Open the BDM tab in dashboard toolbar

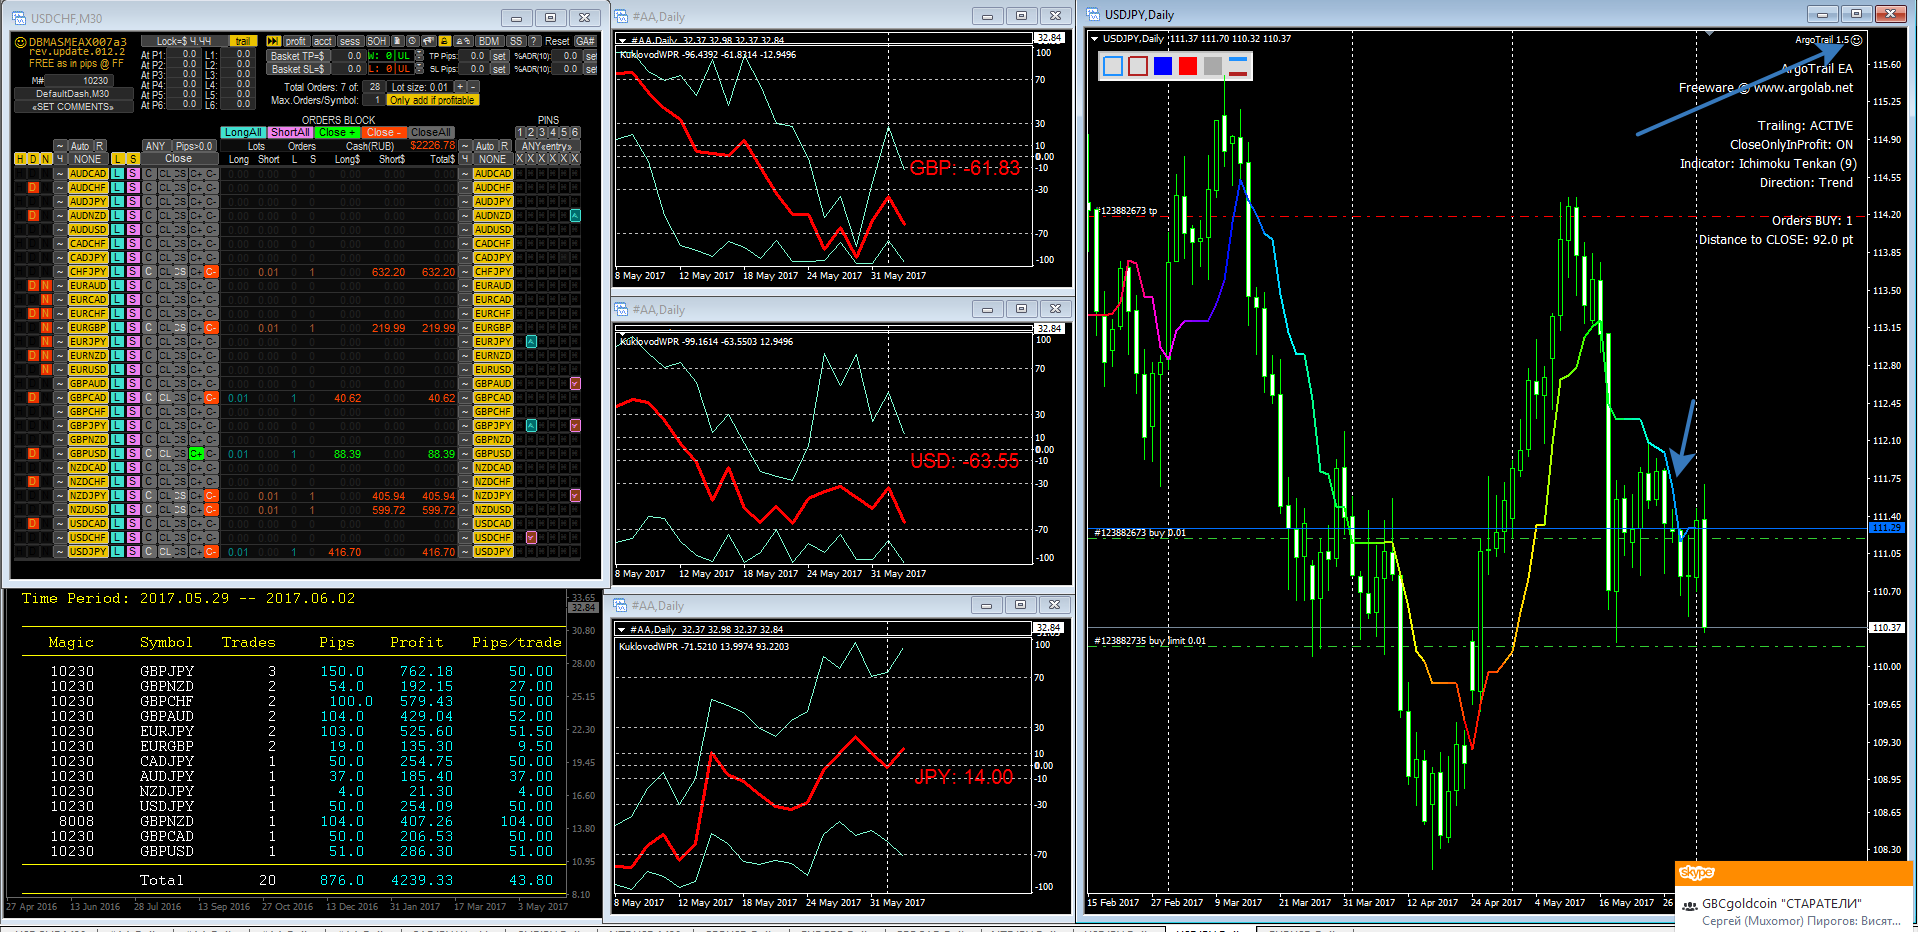point(489,41)
